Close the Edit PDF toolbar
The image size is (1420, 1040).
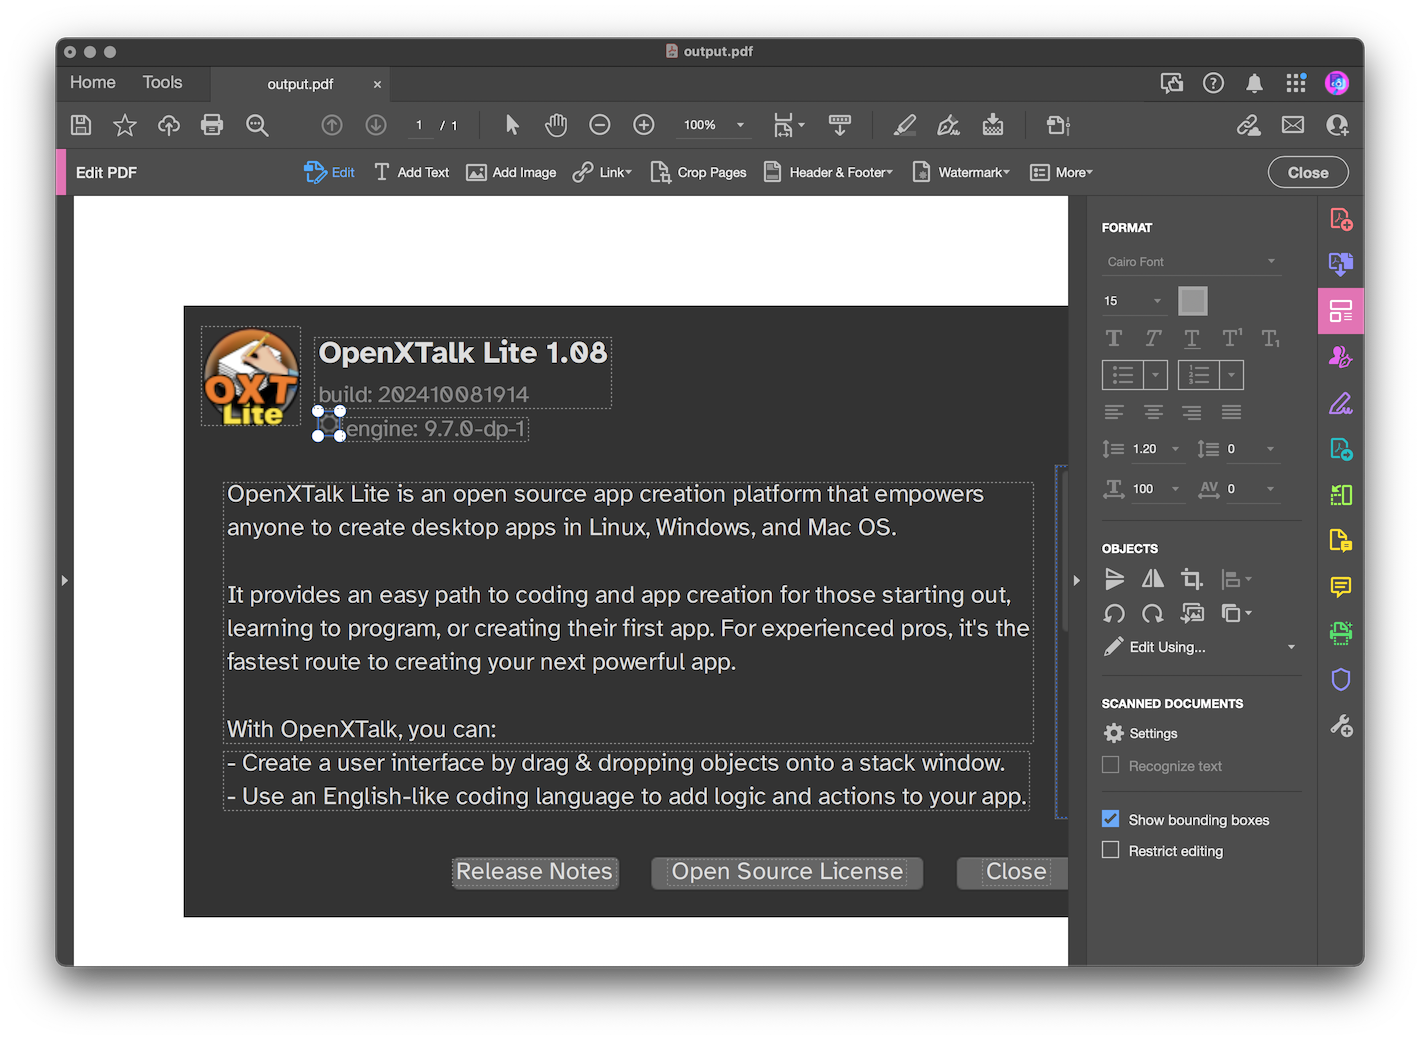(x=1308, y=172)
